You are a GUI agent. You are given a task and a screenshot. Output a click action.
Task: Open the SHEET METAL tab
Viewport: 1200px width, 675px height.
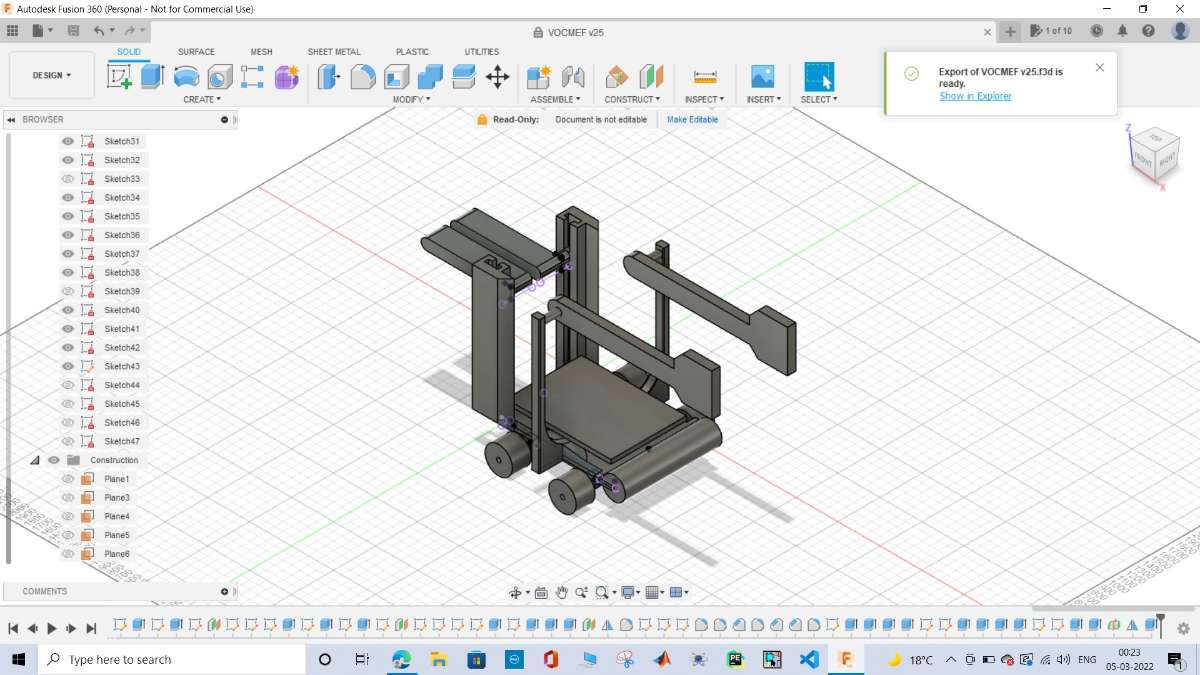coord(334,52)
